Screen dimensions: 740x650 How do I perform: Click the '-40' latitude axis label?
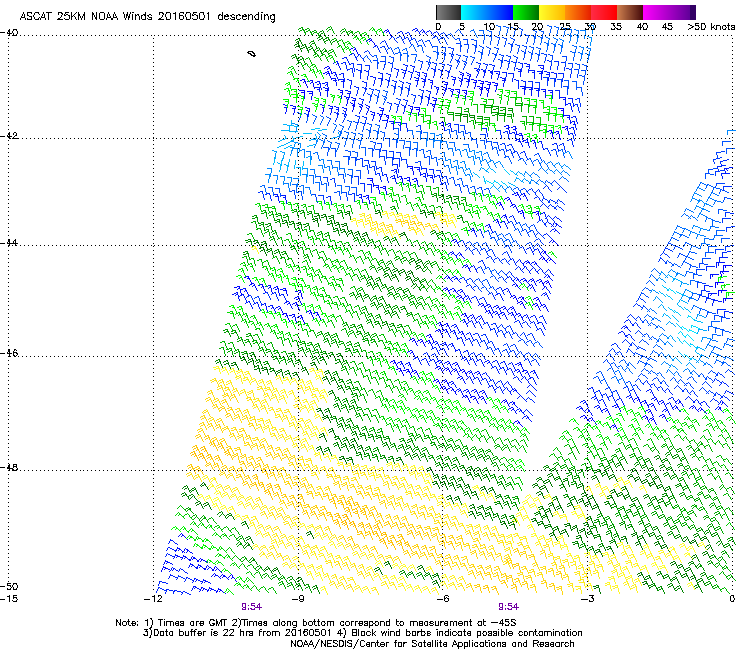pyautogui.click(x=9, y=33)
